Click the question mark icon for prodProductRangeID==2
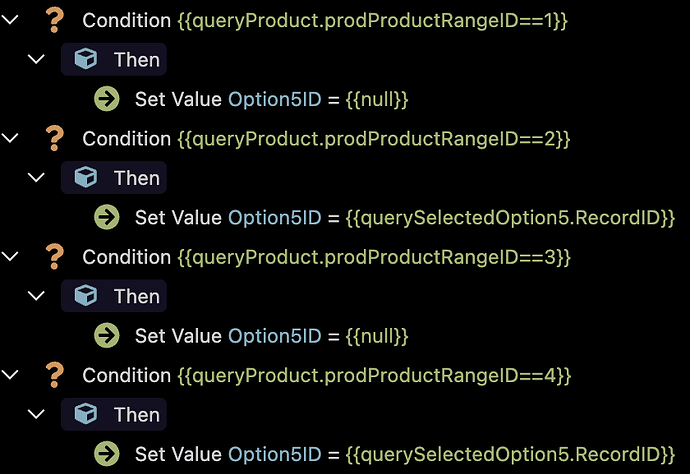This screenshot has width=690, height=474. pyautogui.click(x=55, y=139)
